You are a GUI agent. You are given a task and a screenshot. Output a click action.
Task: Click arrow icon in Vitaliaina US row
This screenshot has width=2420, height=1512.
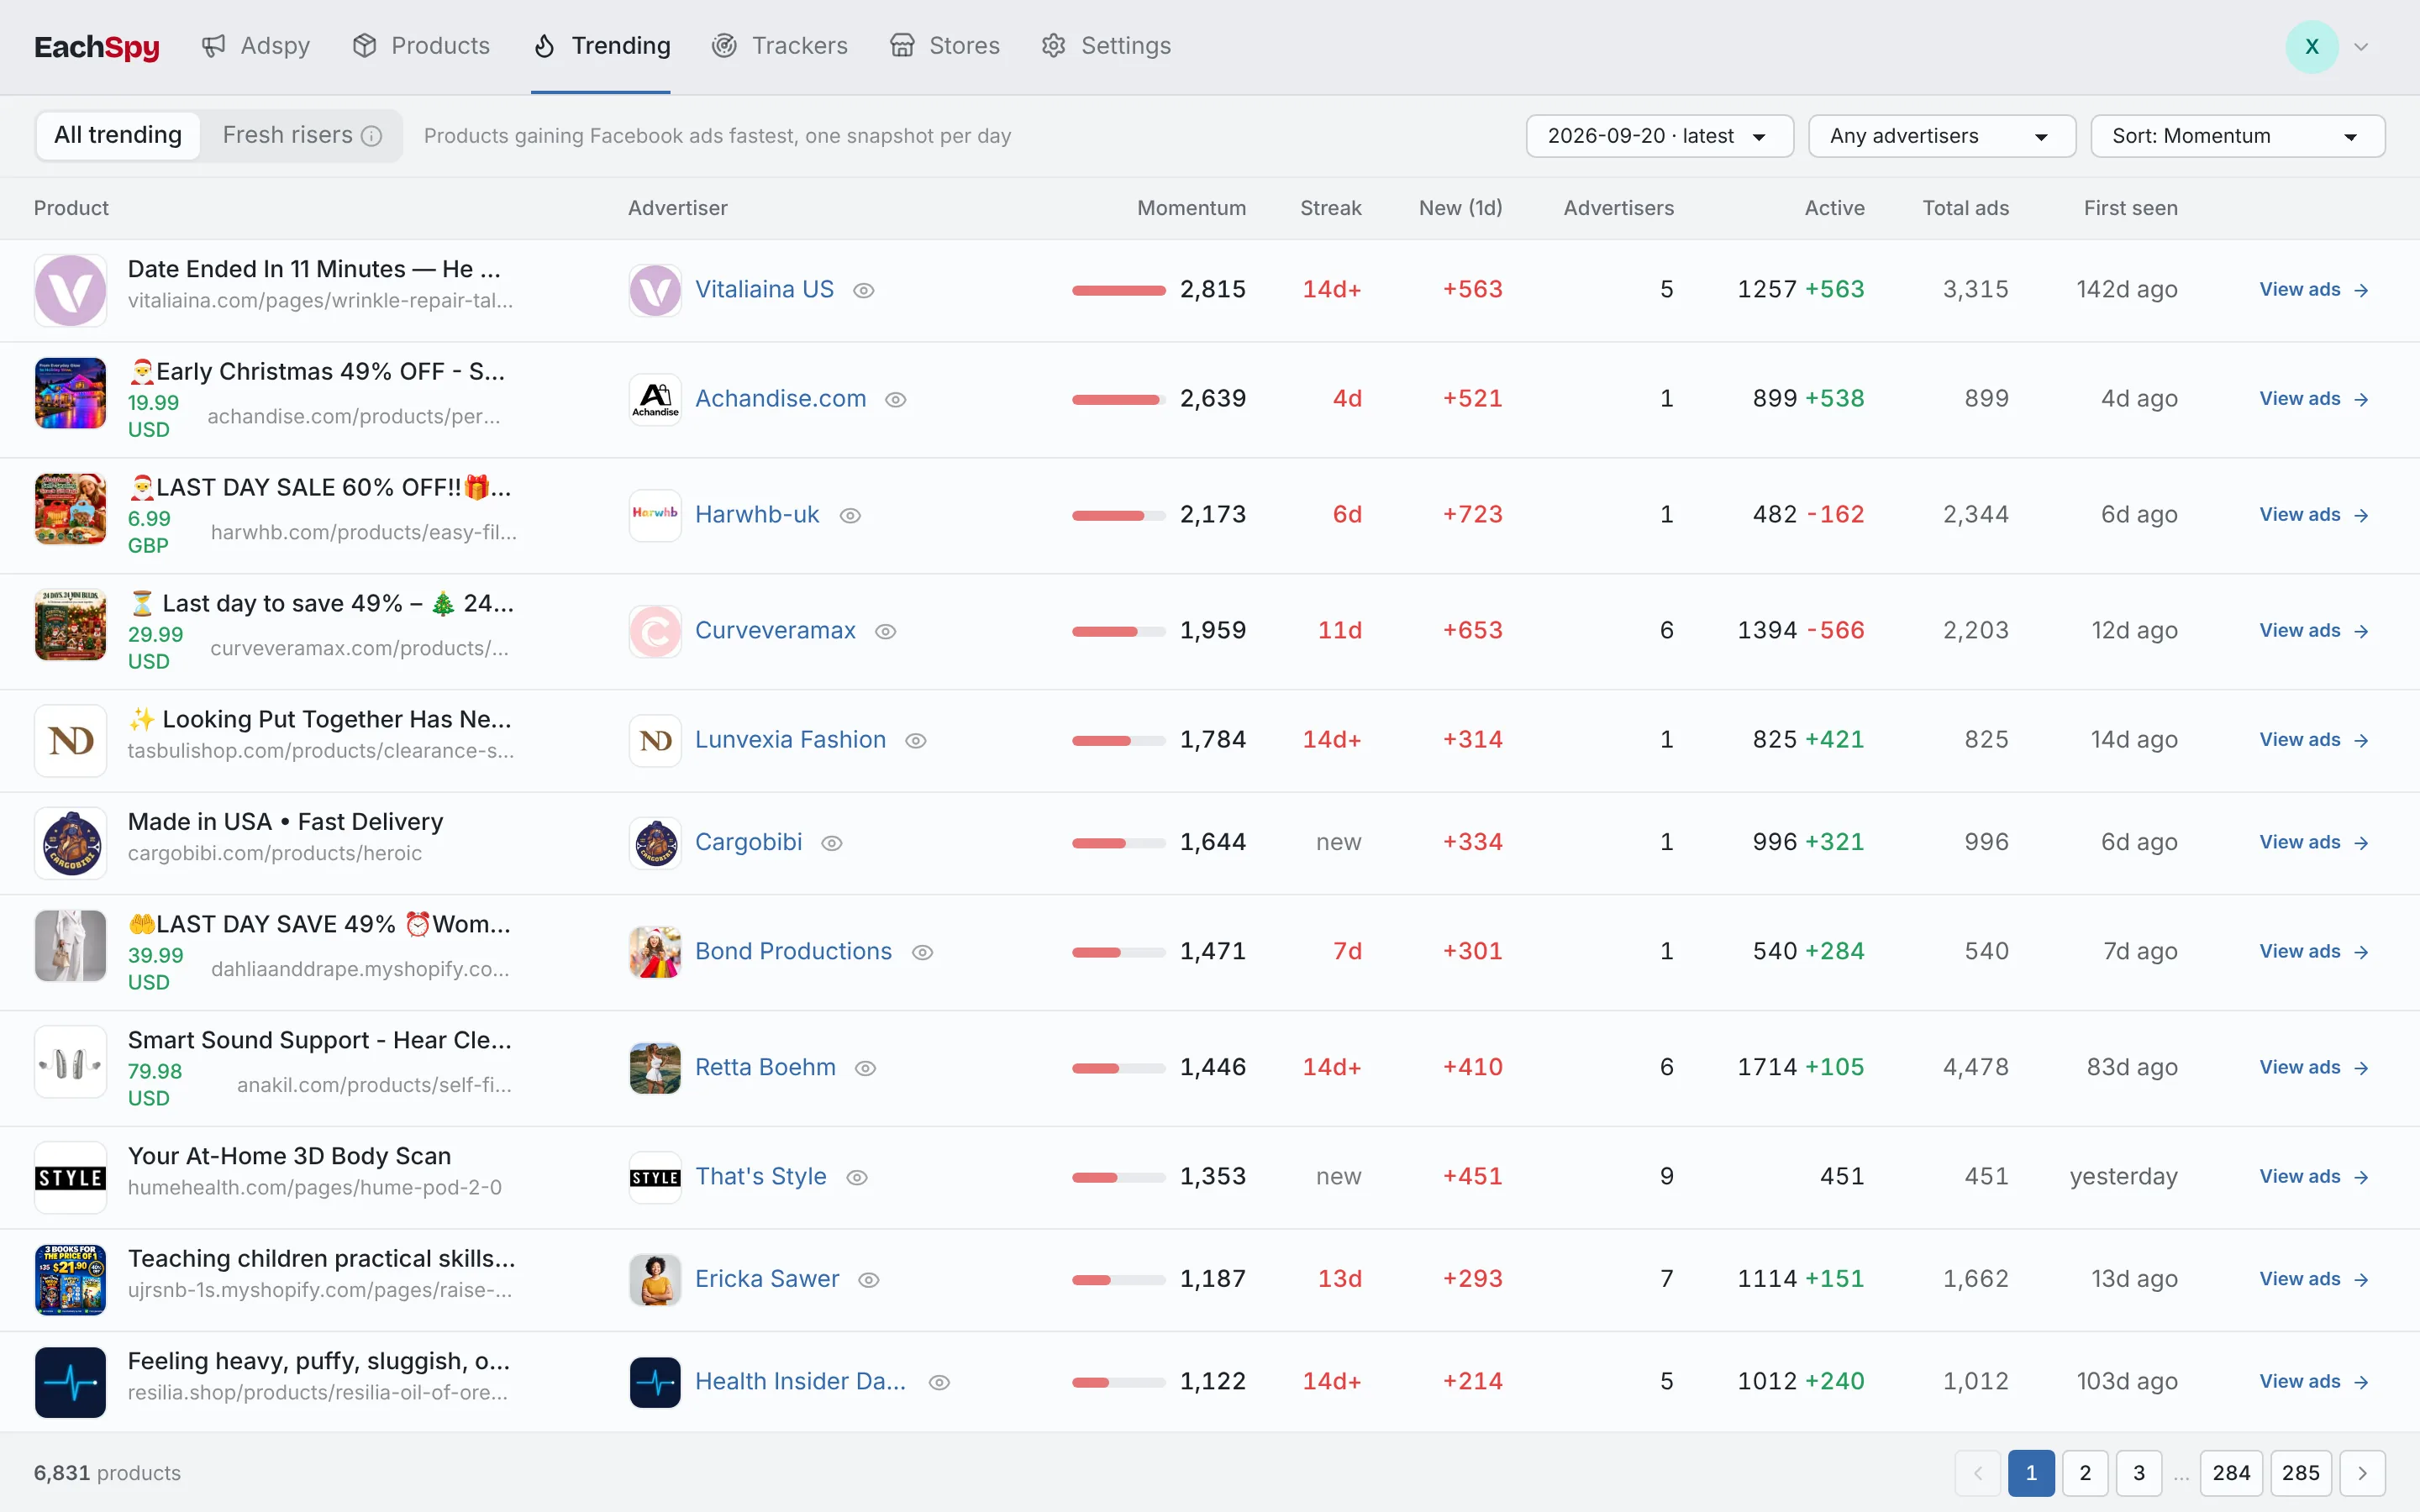(2361, 290)
